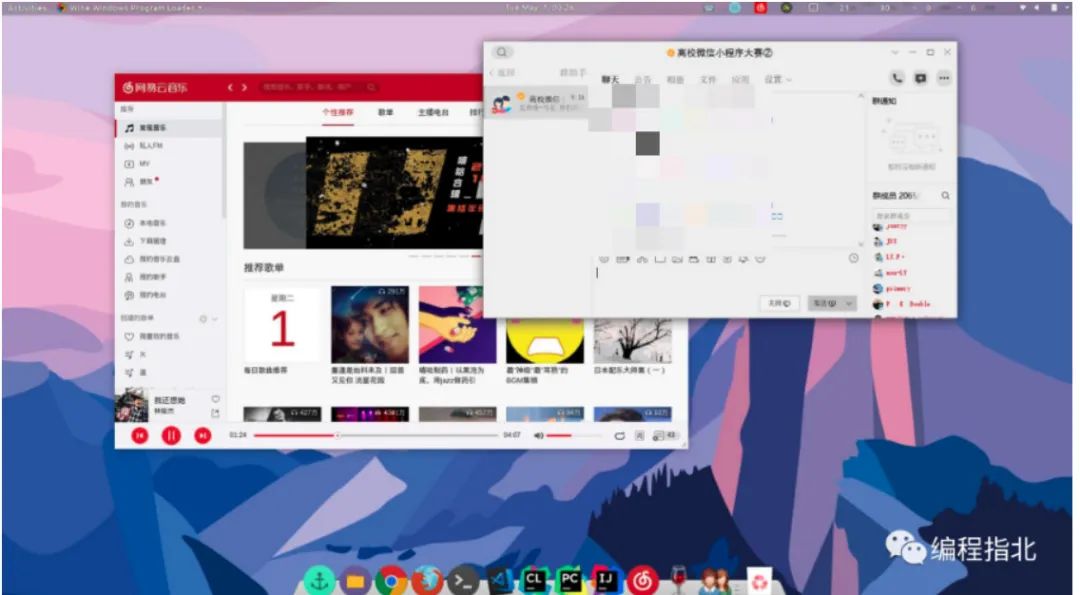
Task: Open 我的歌手 in NetEase sidebar
Action: coord(169,277)
